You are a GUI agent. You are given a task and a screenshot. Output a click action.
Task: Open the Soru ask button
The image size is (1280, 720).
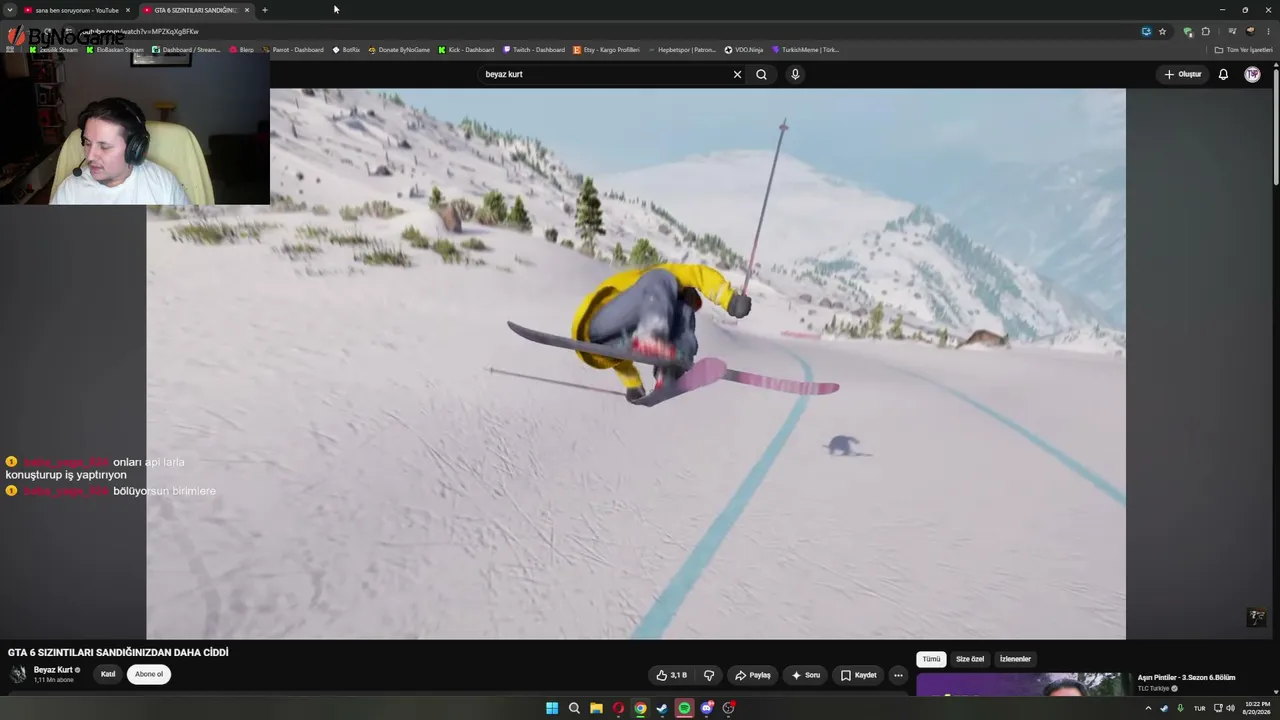point(805,675)
